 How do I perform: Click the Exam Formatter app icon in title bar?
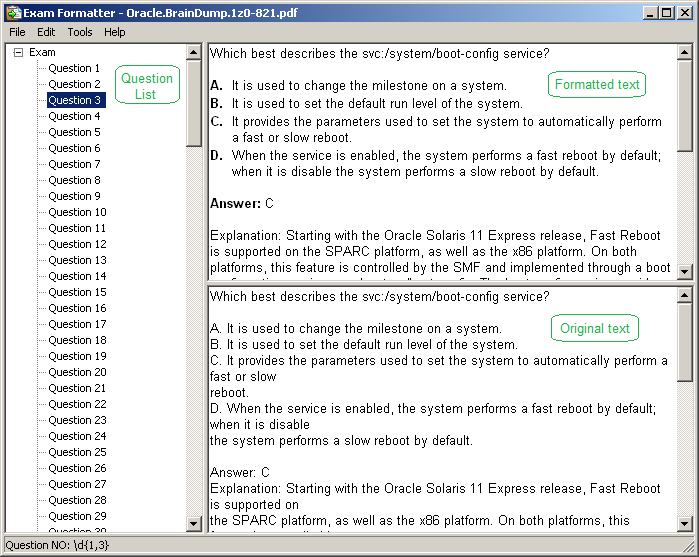[x=11, y=13]
